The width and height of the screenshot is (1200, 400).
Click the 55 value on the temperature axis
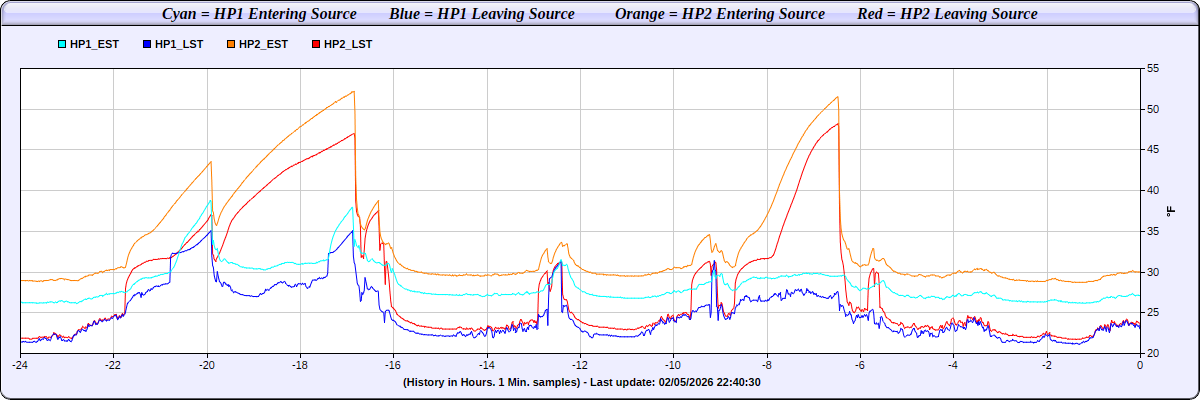point(1153,68)
